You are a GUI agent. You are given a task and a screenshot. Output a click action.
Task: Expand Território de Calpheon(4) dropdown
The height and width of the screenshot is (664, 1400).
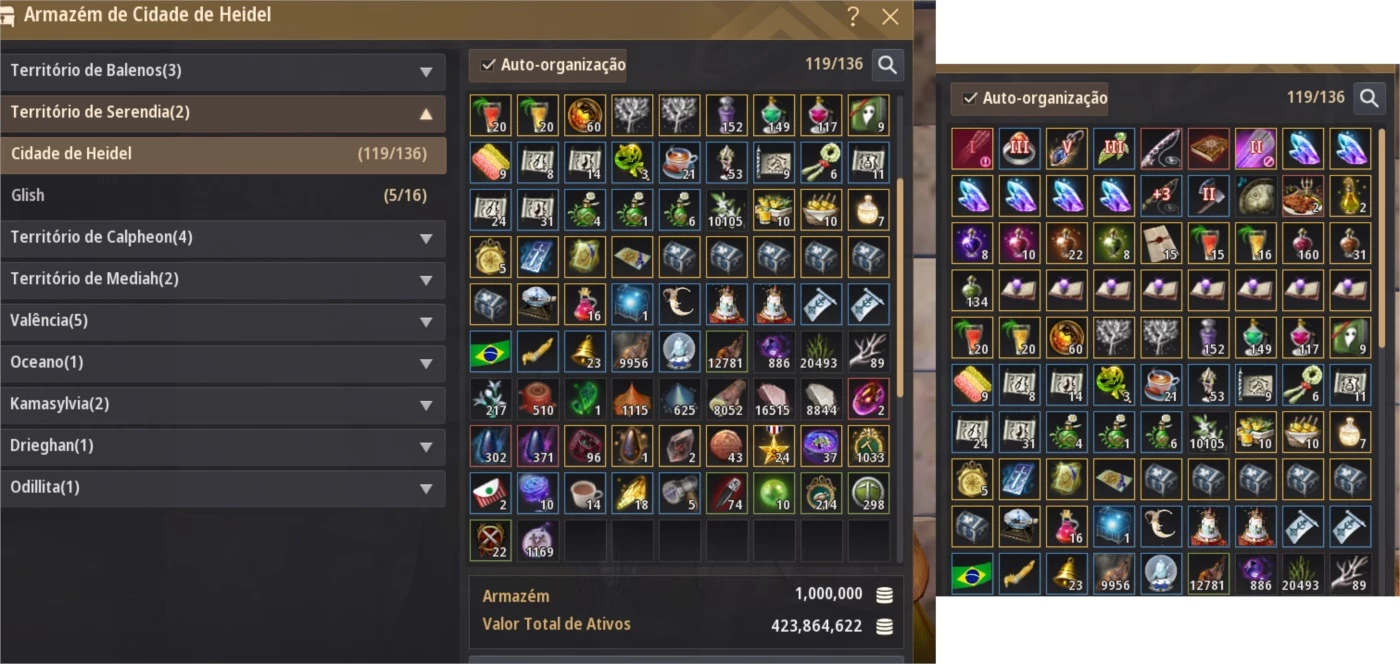click(x=223, y=238)
